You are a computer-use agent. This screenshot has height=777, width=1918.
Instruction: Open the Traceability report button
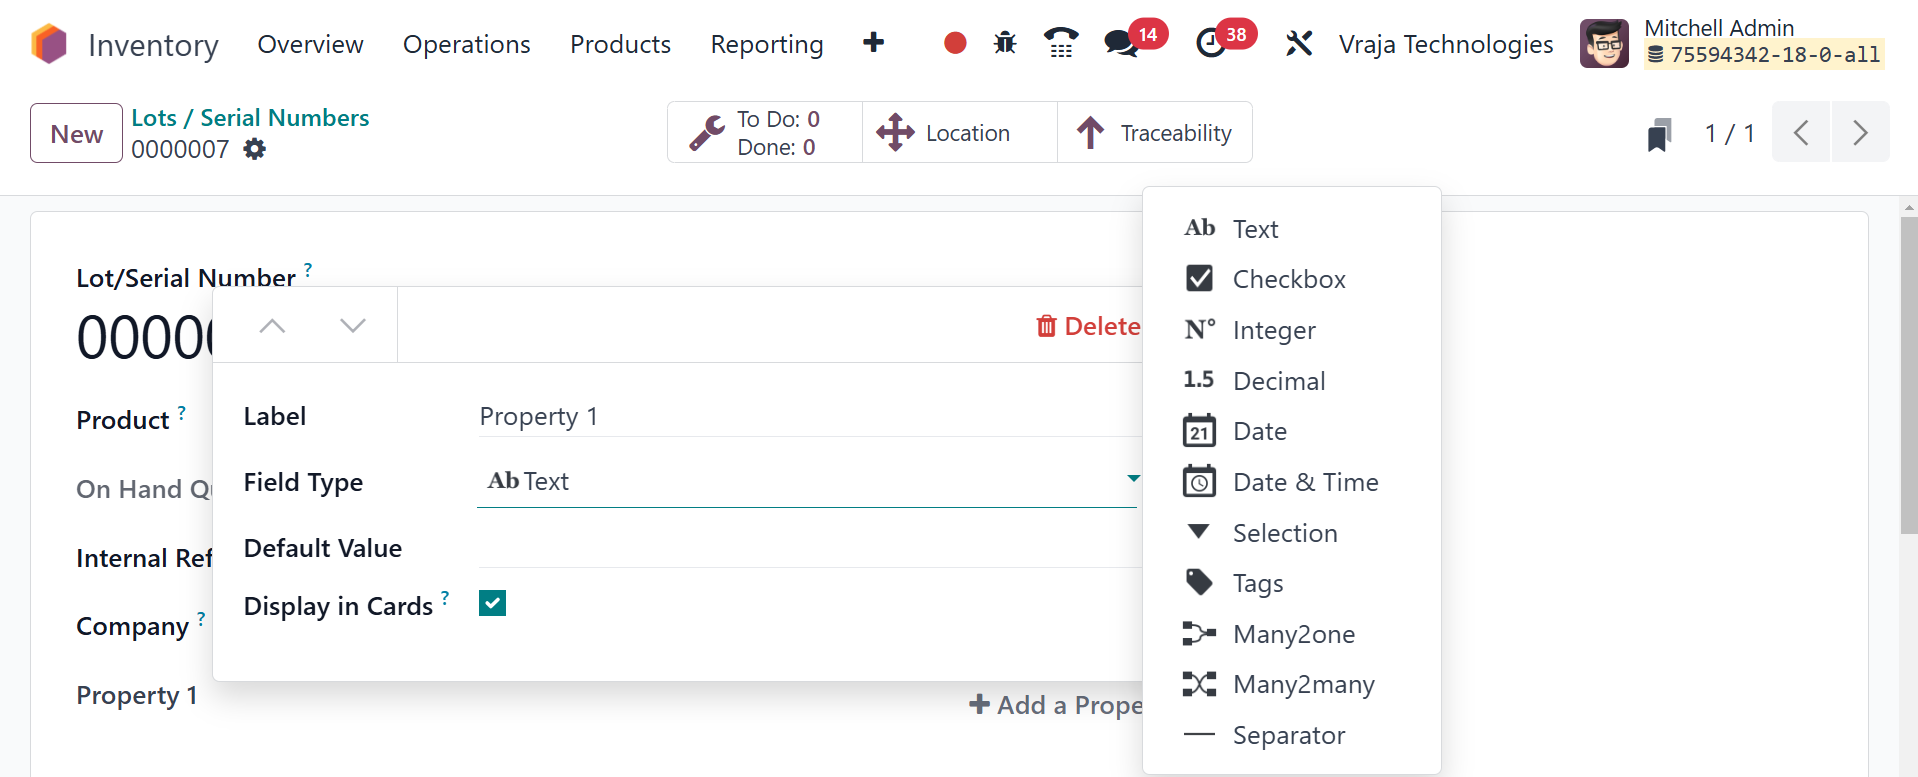click(1155, 133)
